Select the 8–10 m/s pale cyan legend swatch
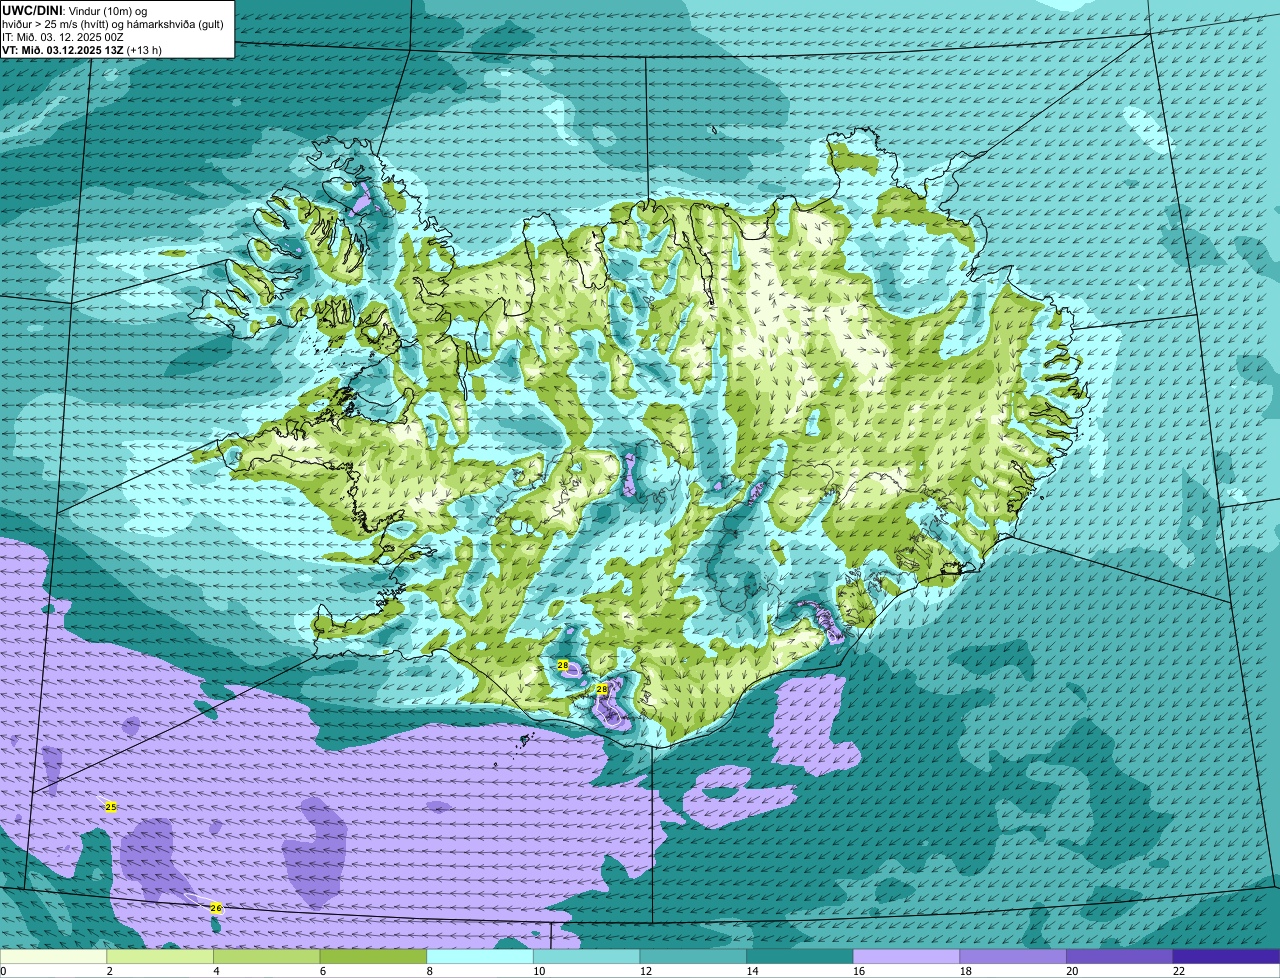 tap(480, 956)
